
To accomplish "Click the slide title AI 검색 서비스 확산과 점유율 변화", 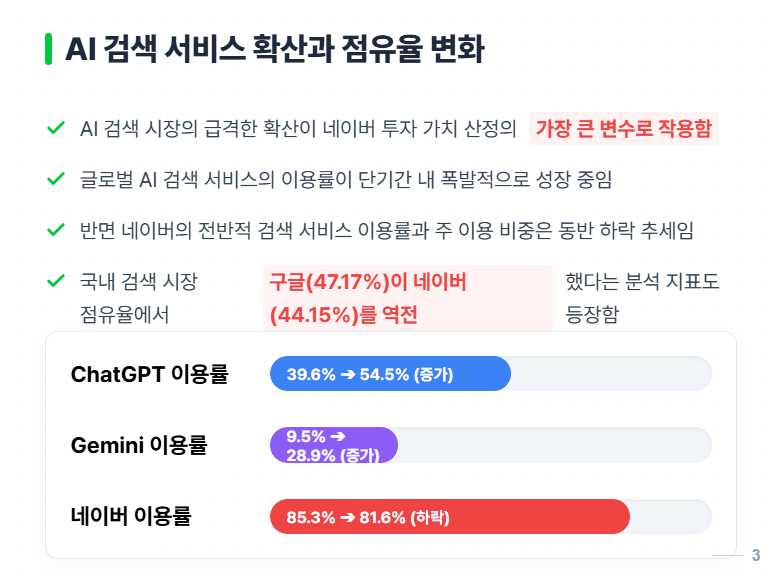I will pos(275,49).
